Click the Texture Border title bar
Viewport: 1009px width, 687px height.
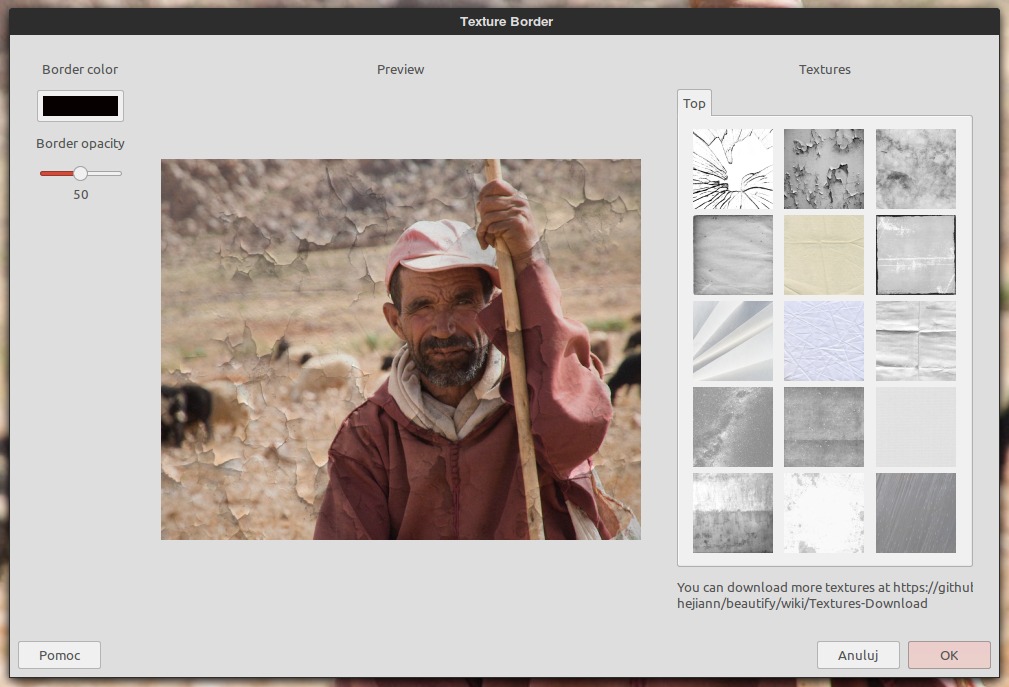point(506,21)
